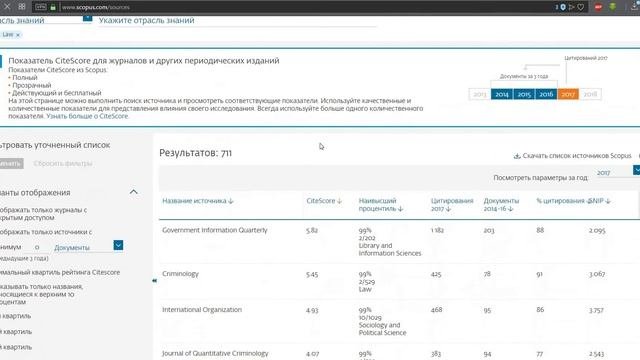Click the CiteScore value 5.45

[312, 275]
